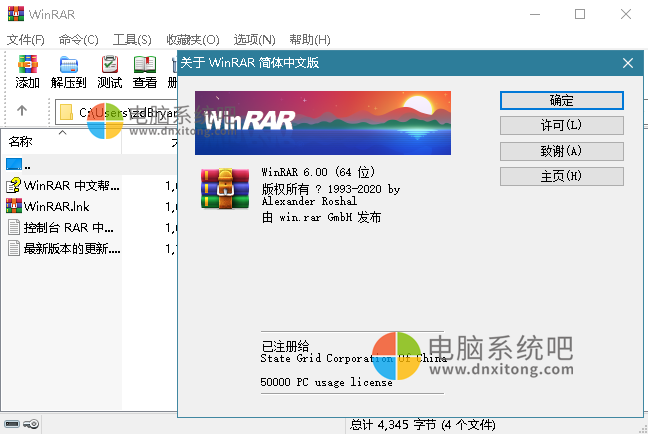Open the 收藏夹(O) menu
Screen dimensions: 648x434
coord(193,40)
